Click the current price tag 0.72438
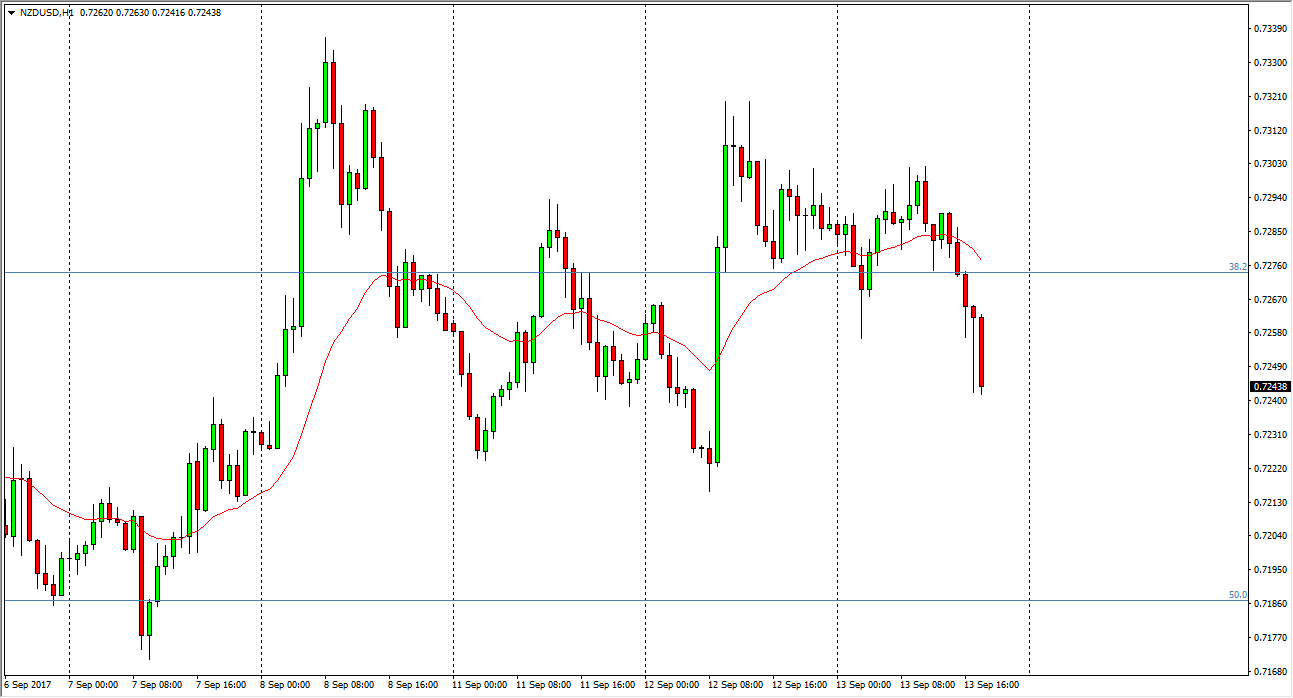This screenshot has height=698, width=1293. click(1270, 387)
